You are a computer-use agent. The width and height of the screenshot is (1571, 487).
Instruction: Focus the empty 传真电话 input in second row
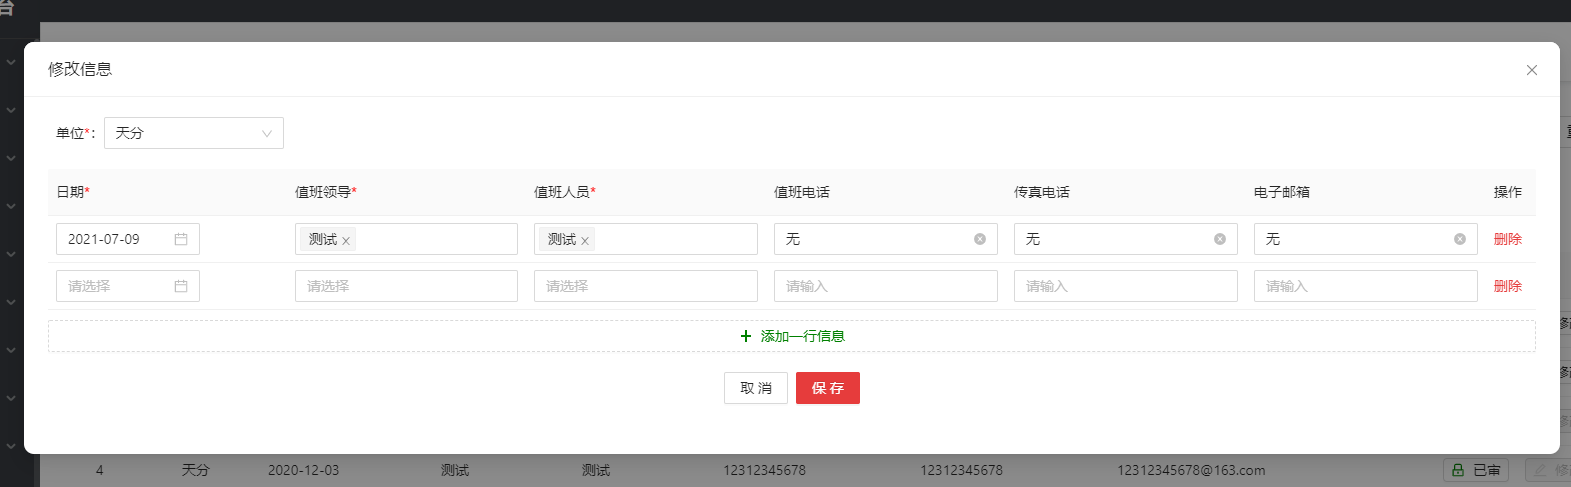click(x=1126, y=286)
